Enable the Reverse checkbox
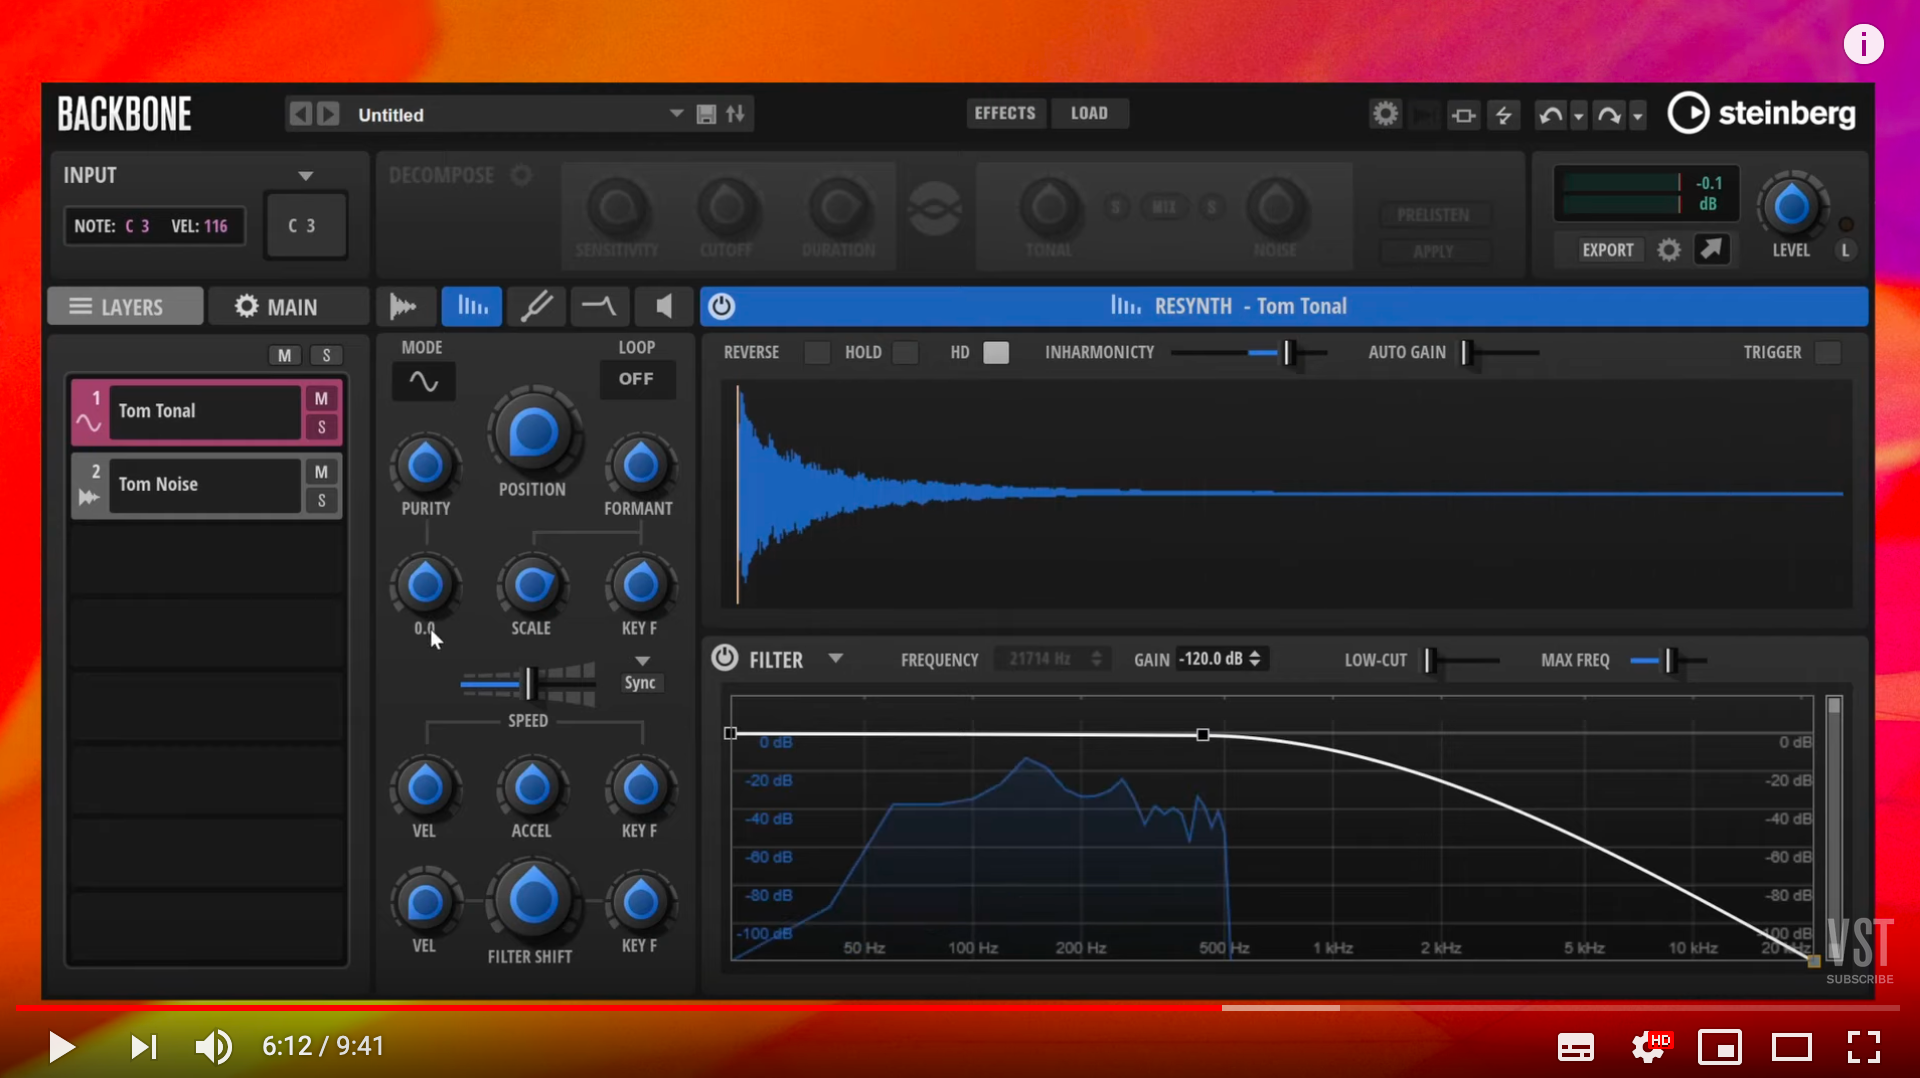Image resolution: width=1920 pixels, height=1078 pixels. pos(817,352)
